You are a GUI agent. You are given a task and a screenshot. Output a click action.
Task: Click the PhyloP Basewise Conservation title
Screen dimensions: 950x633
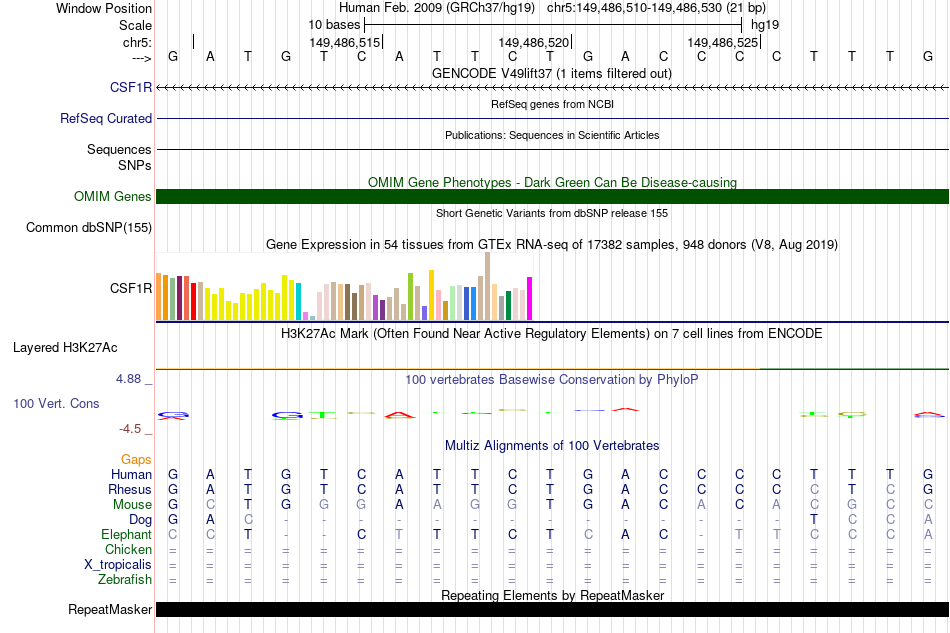pos(552,380)
